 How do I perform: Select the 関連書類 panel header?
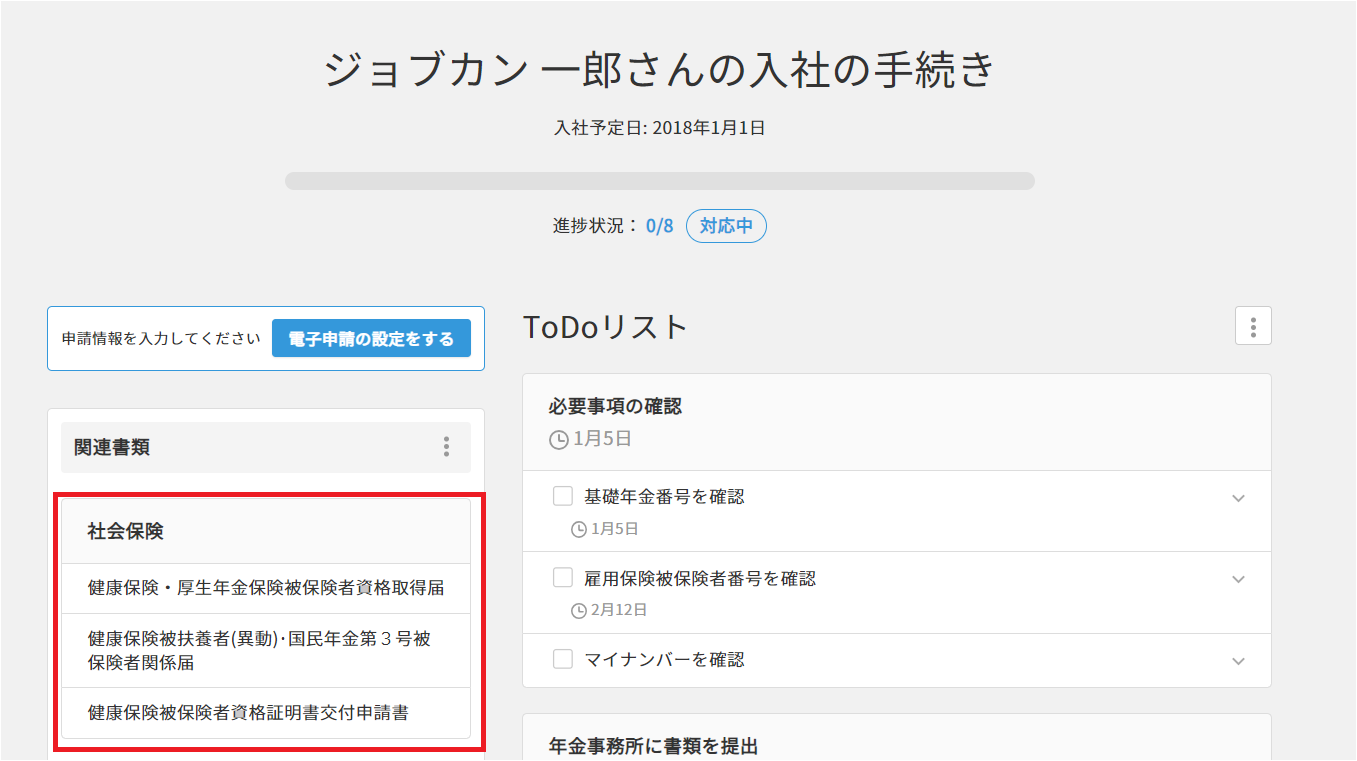coord(112,447)
